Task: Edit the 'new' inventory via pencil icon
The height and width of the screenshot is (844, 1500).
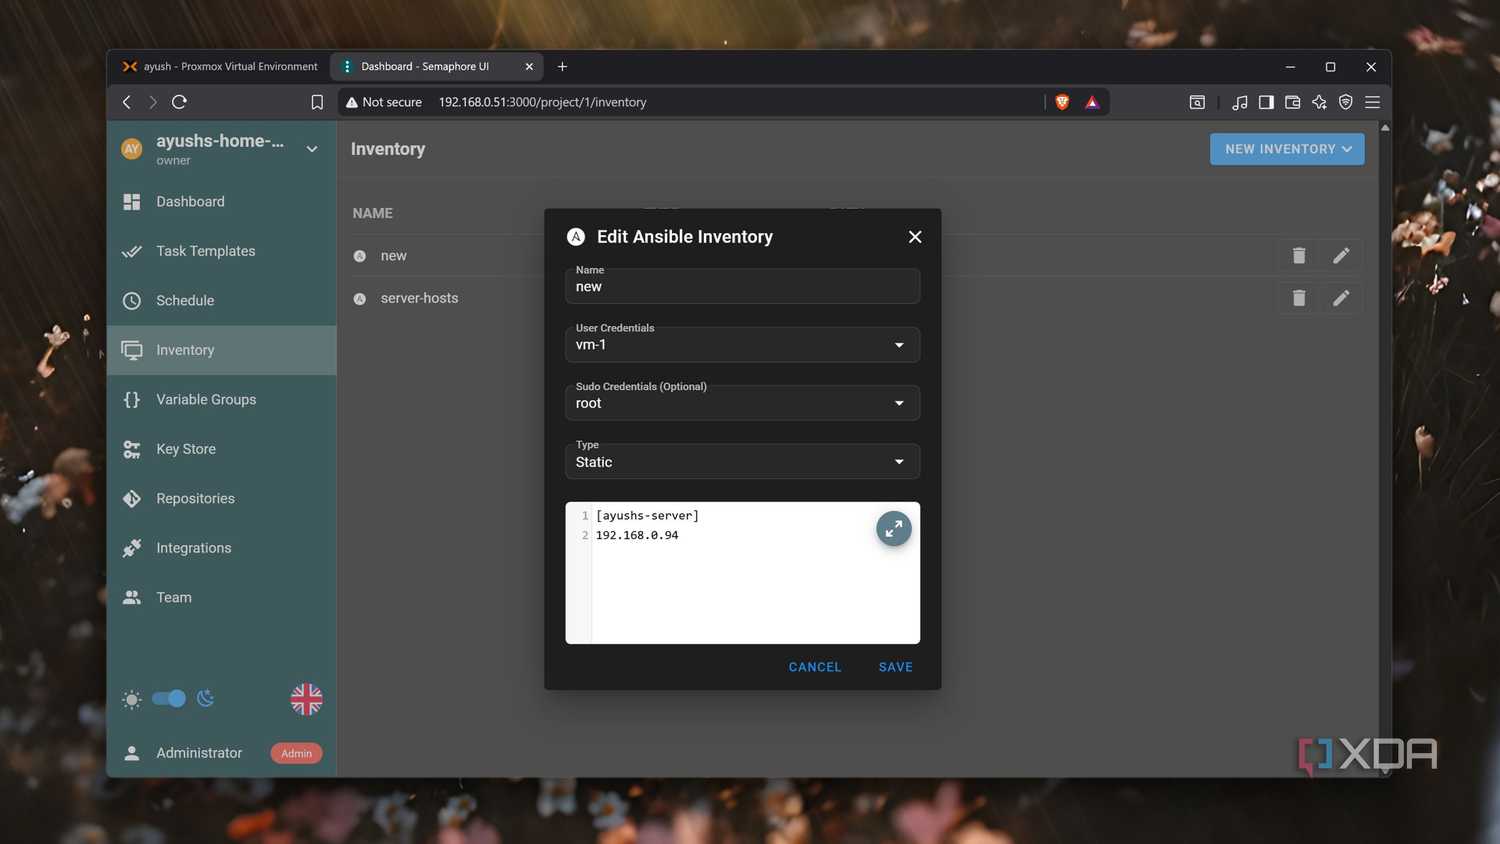Action: click(x=1341, y=256)
